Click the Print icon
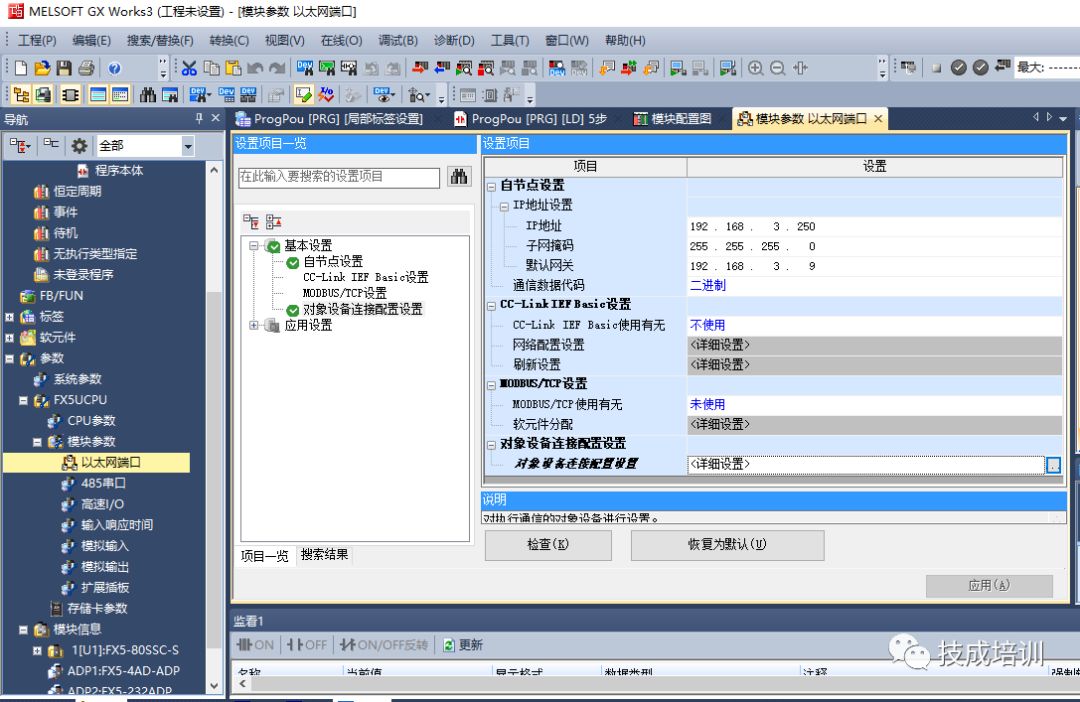Screen dimensions: 1080x702 tap(86, 68)
